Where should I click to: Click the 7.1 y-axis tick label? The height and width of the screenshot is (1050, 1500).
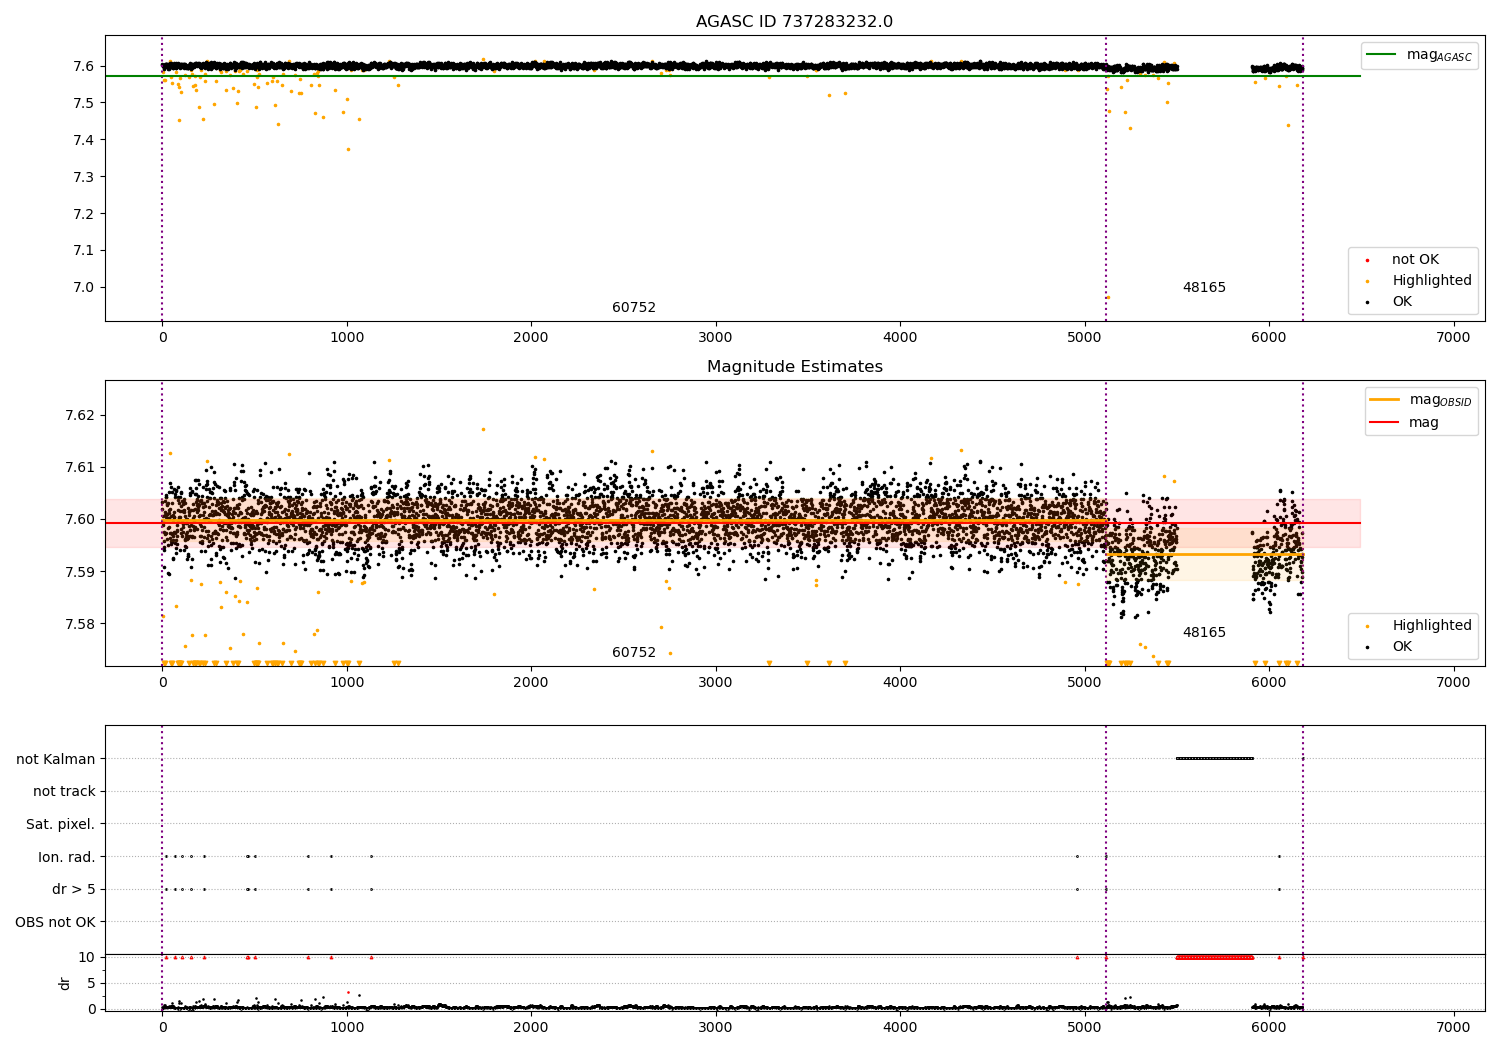click(x=84, y=250)
